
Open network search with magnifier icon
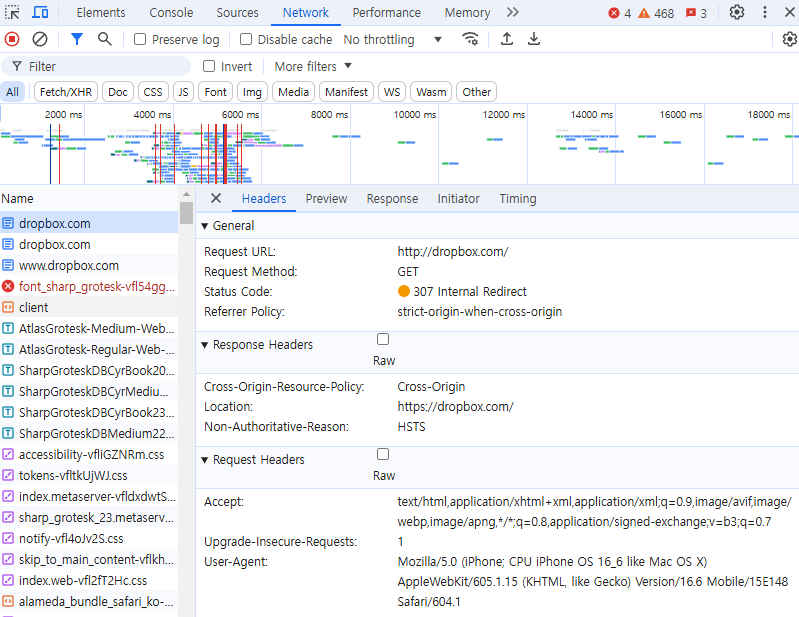click(x=104, y=39)
